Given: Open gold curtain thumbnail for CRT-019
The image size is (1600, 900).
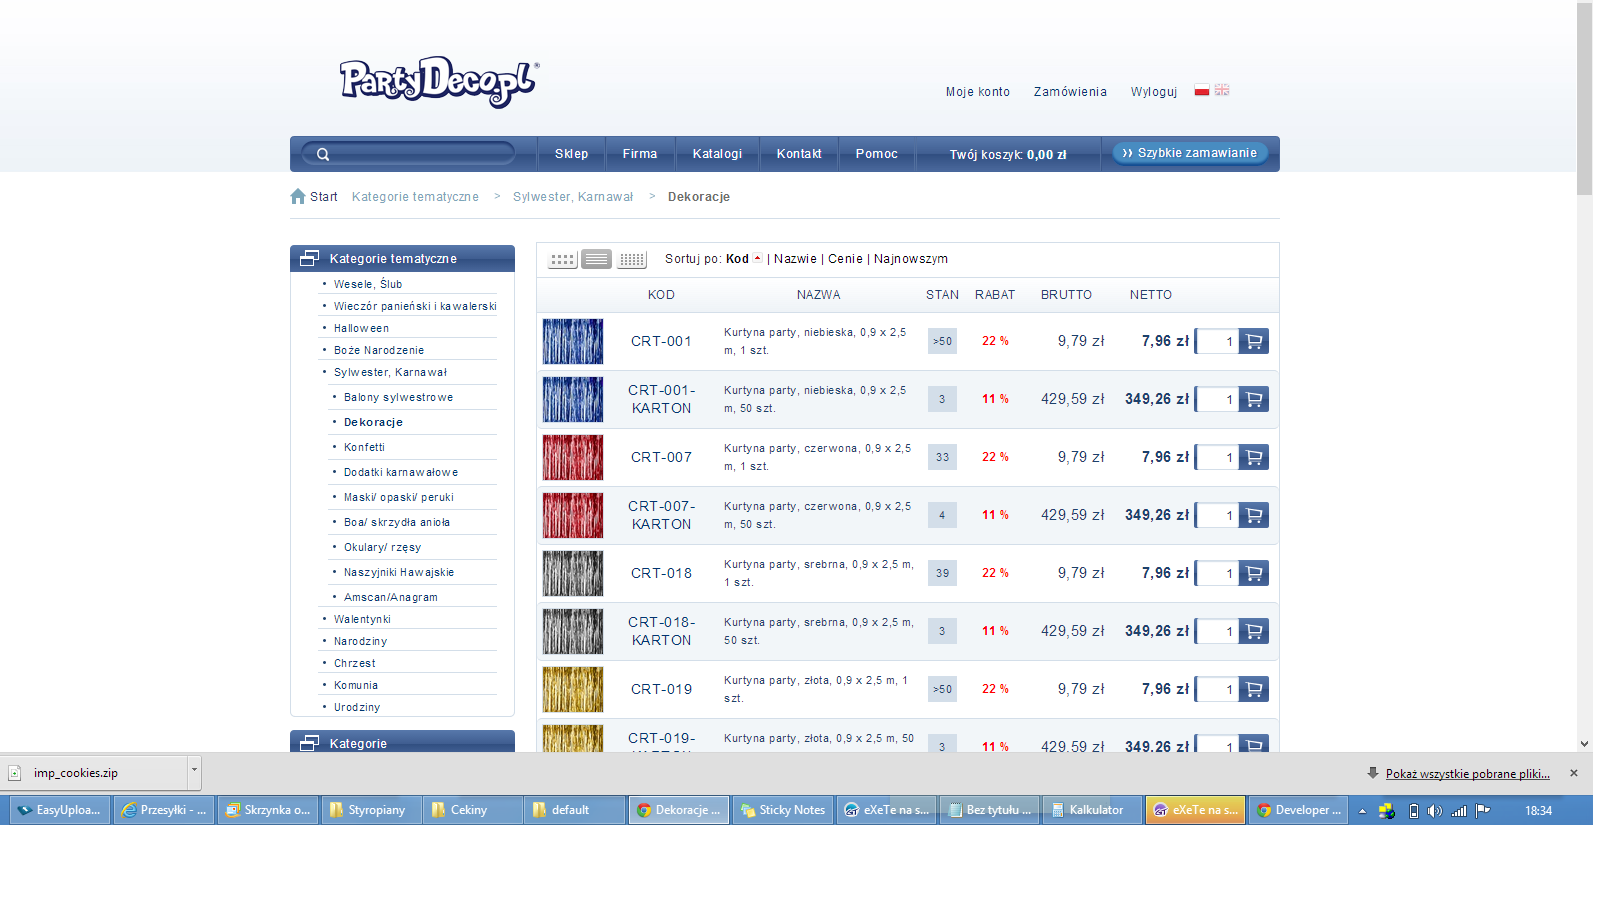Looking at the screenshot, I should [573, 689].
